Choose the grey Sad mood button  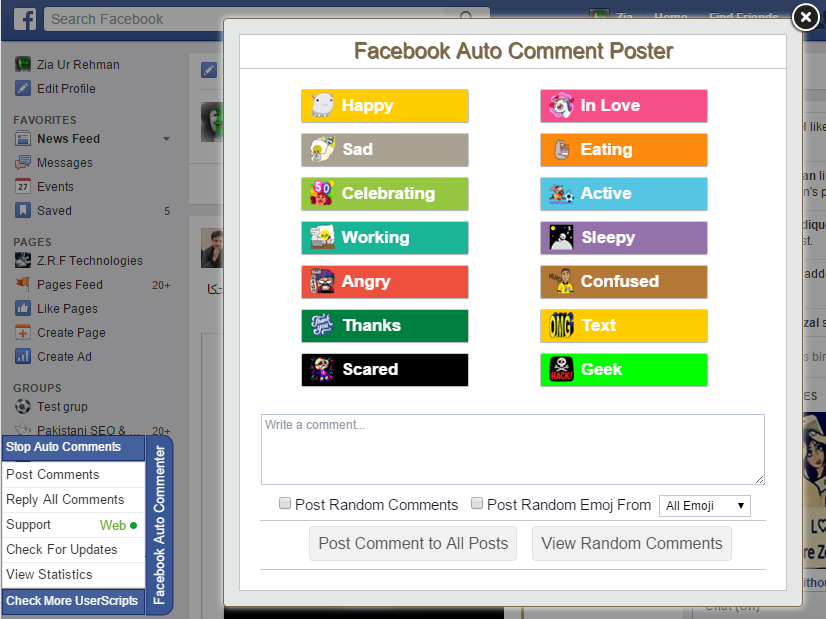click(385, 150)
